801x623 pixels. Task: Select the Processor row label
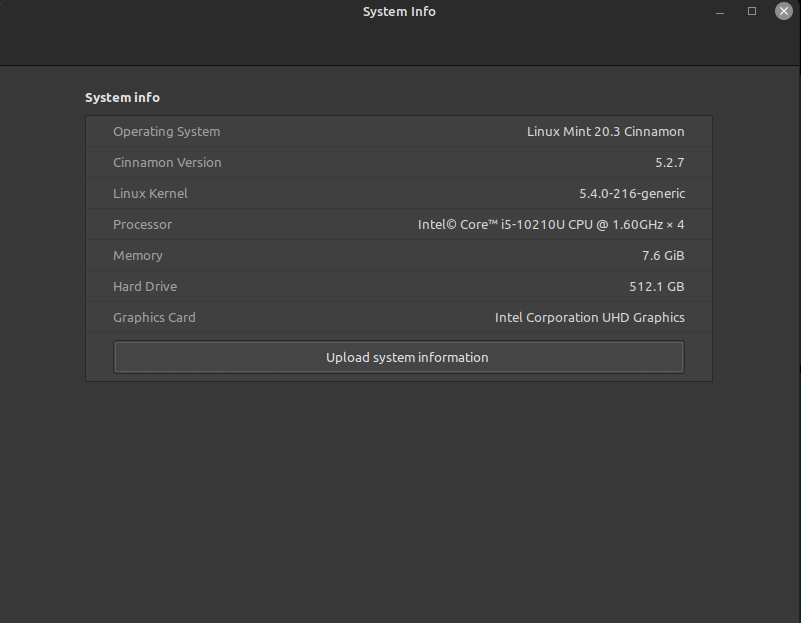[x=142, y=224]
